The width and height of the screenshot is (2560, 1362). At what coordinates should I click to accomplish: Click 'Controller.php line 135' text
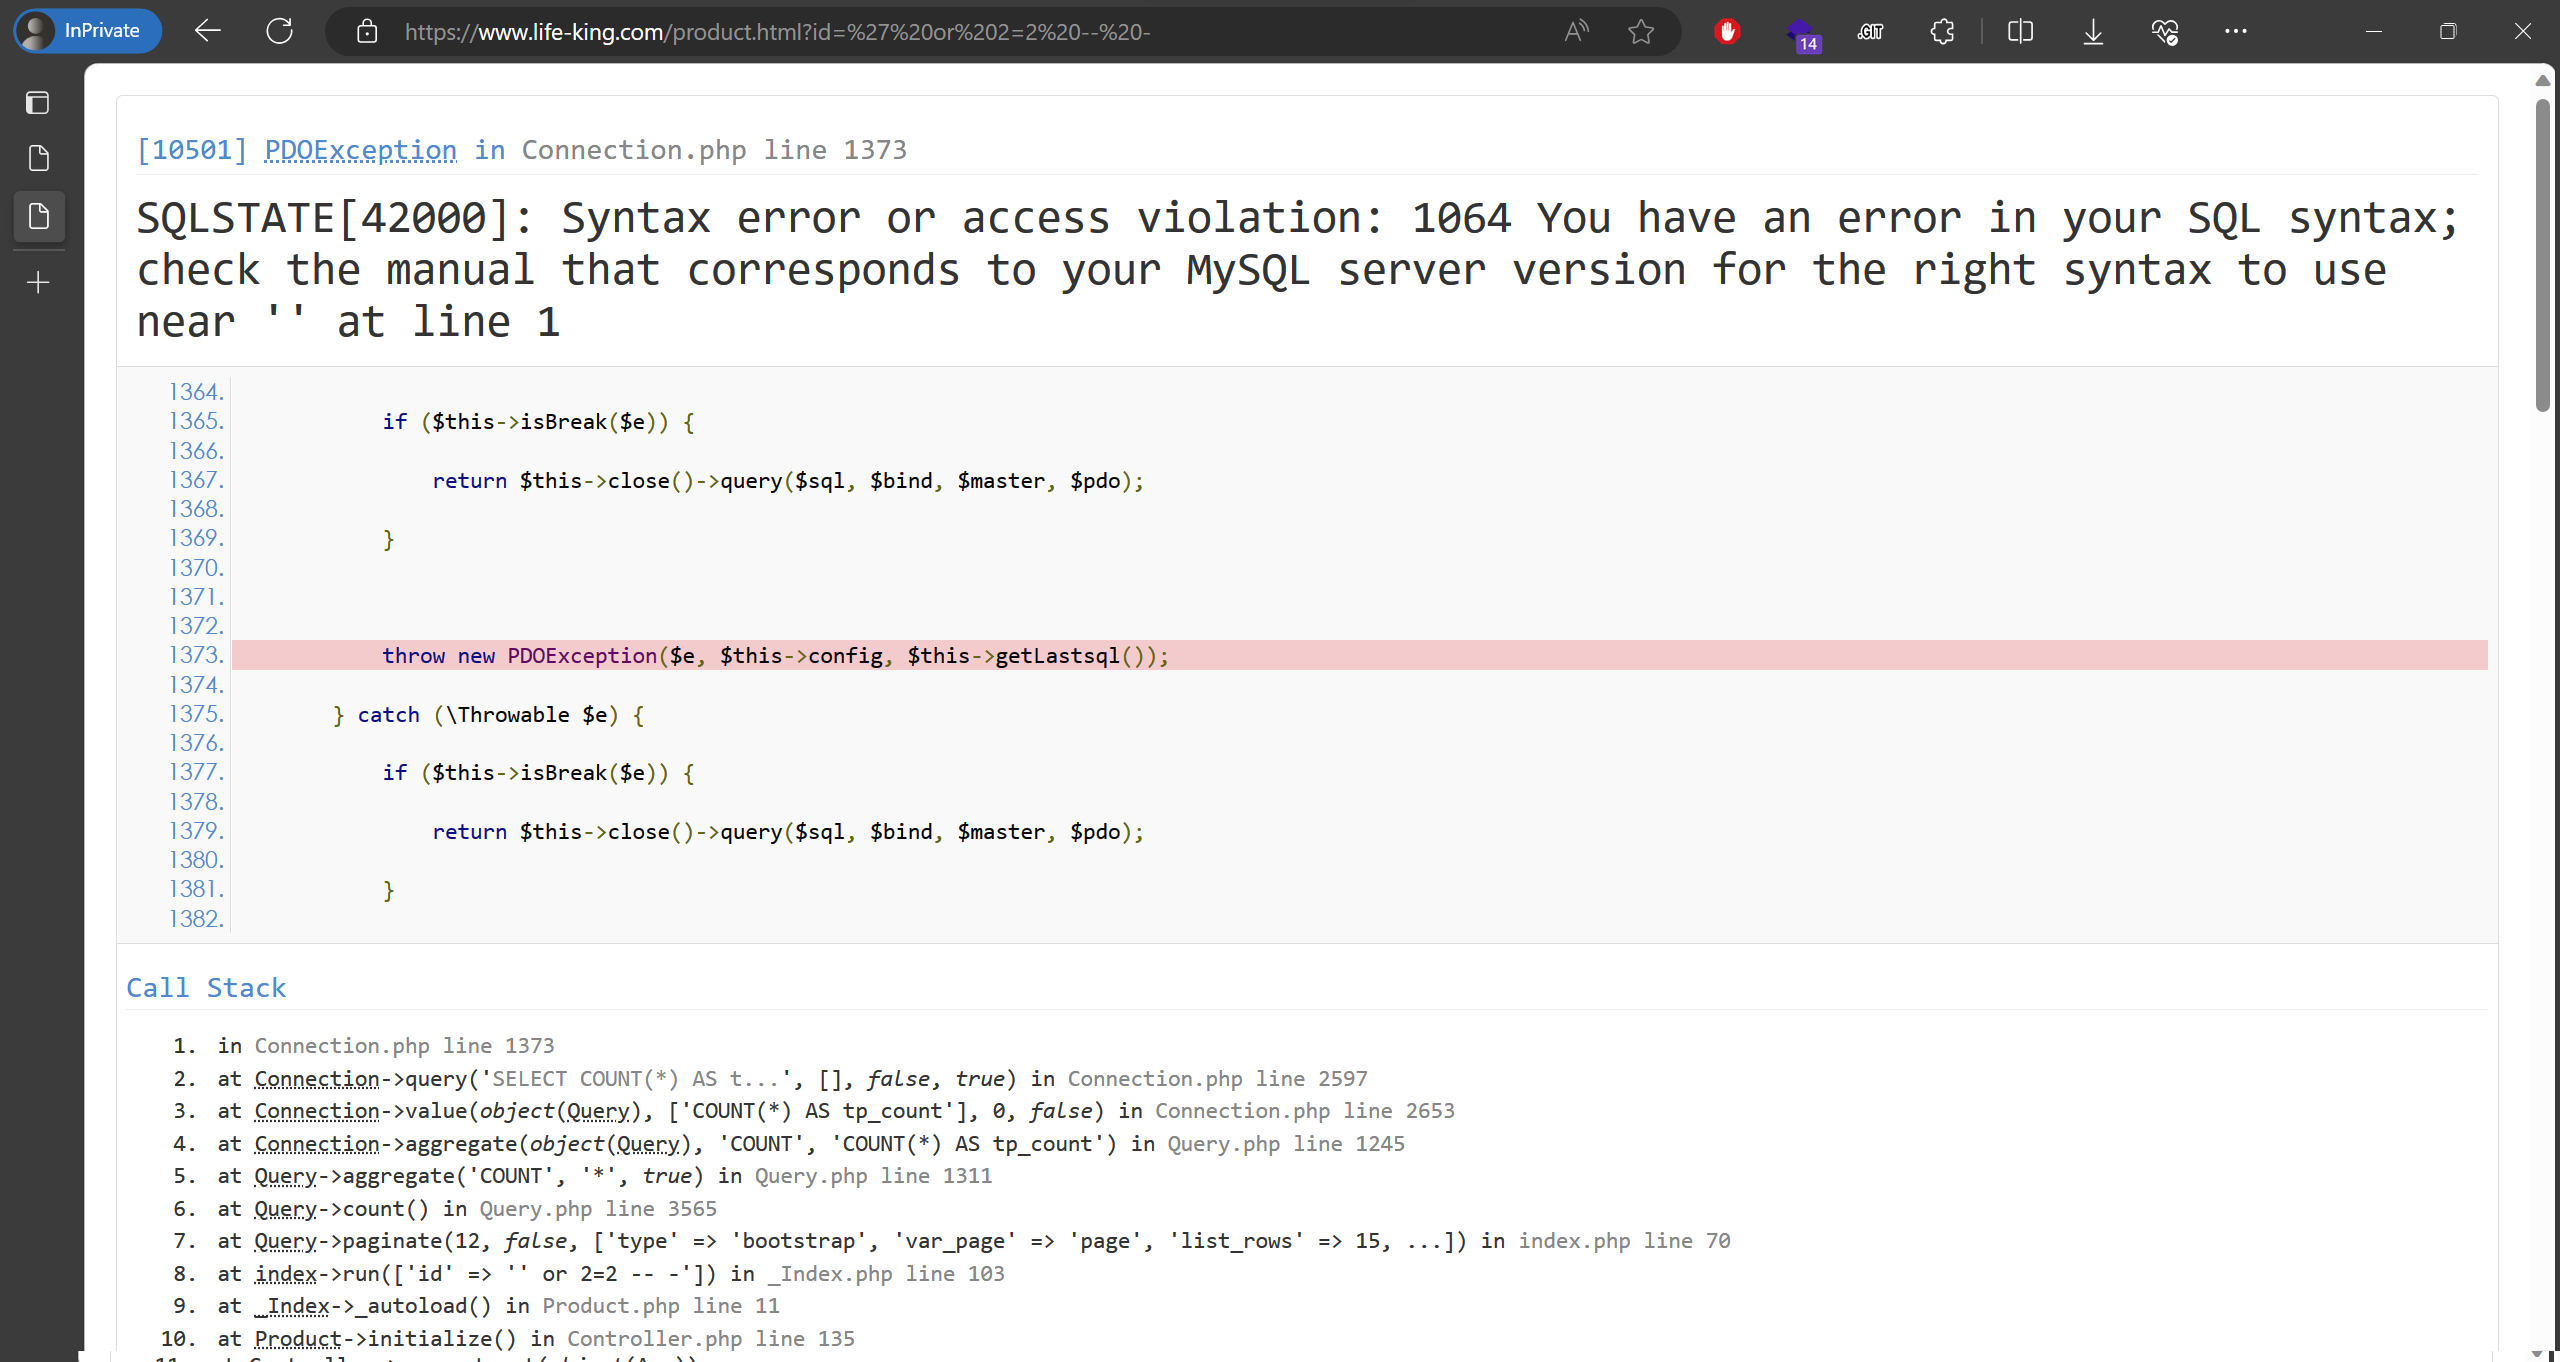pos(711,1339)
